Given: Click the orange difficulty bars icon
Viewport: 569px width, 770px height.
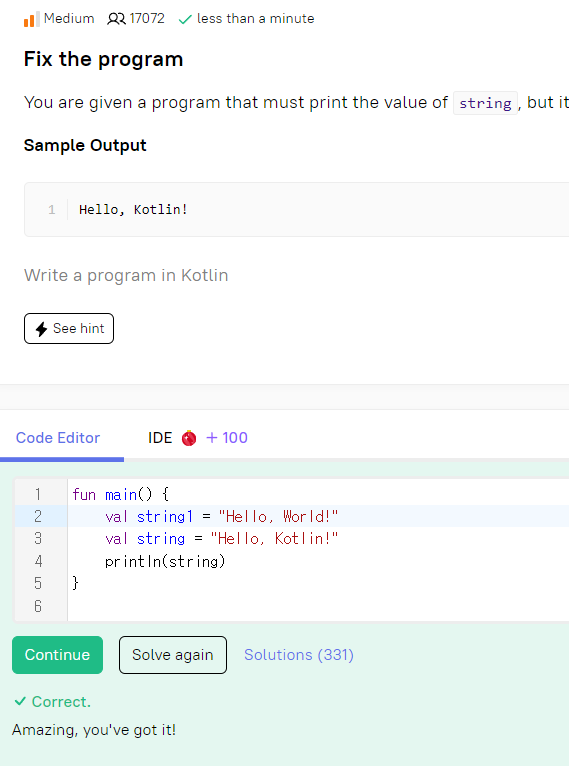Looking at the screenshot, I should coord(31,19).
